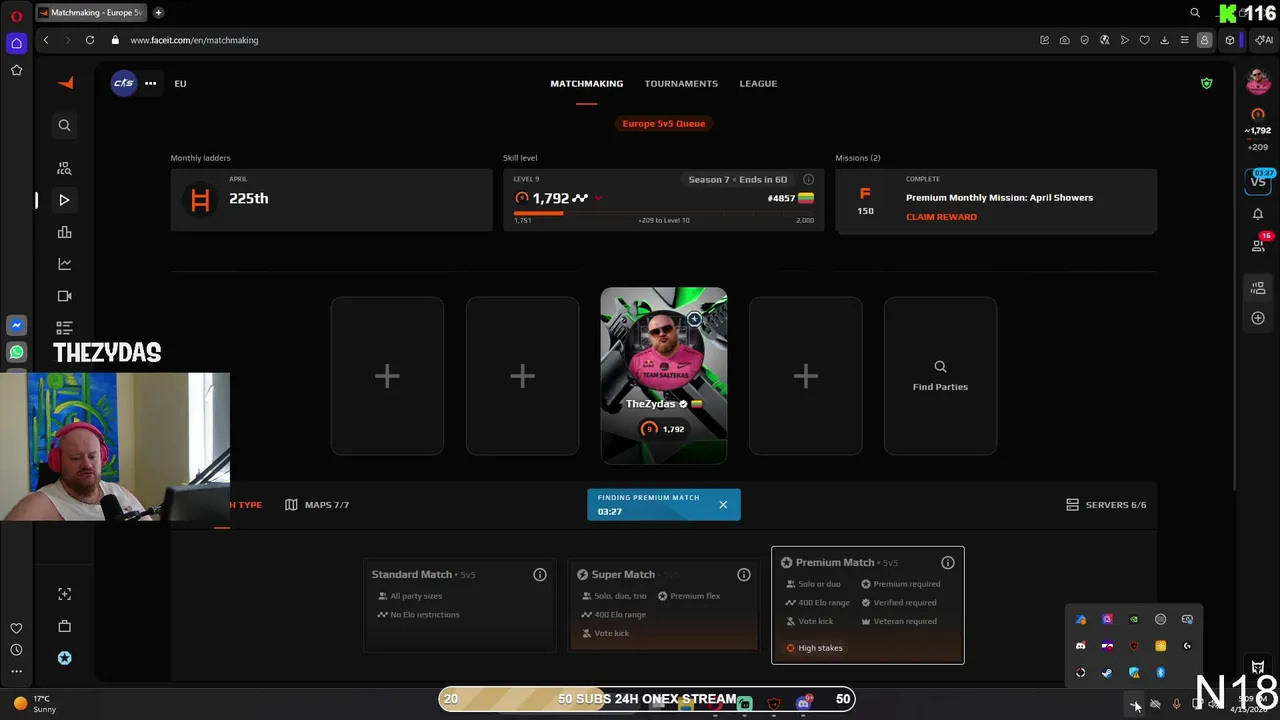Add player to second empty party slot
Viewport: 1280px width, 720px height.
(x=522, y=376)
